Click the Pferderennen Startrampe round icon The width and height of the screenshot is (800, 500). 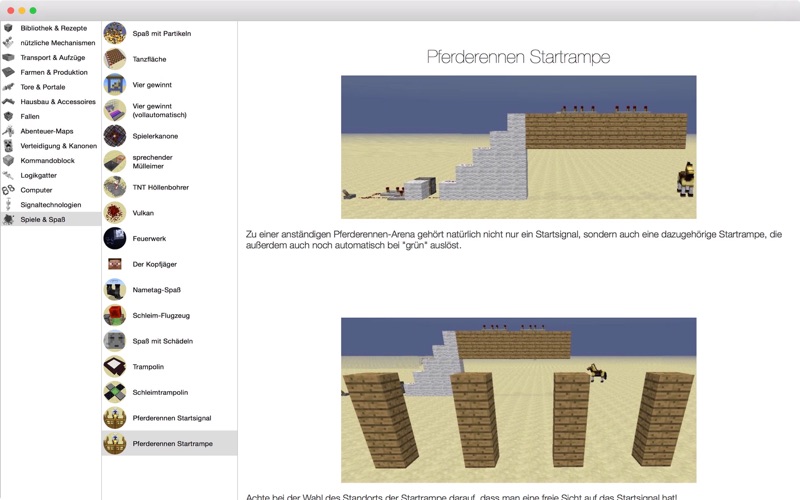115,443
